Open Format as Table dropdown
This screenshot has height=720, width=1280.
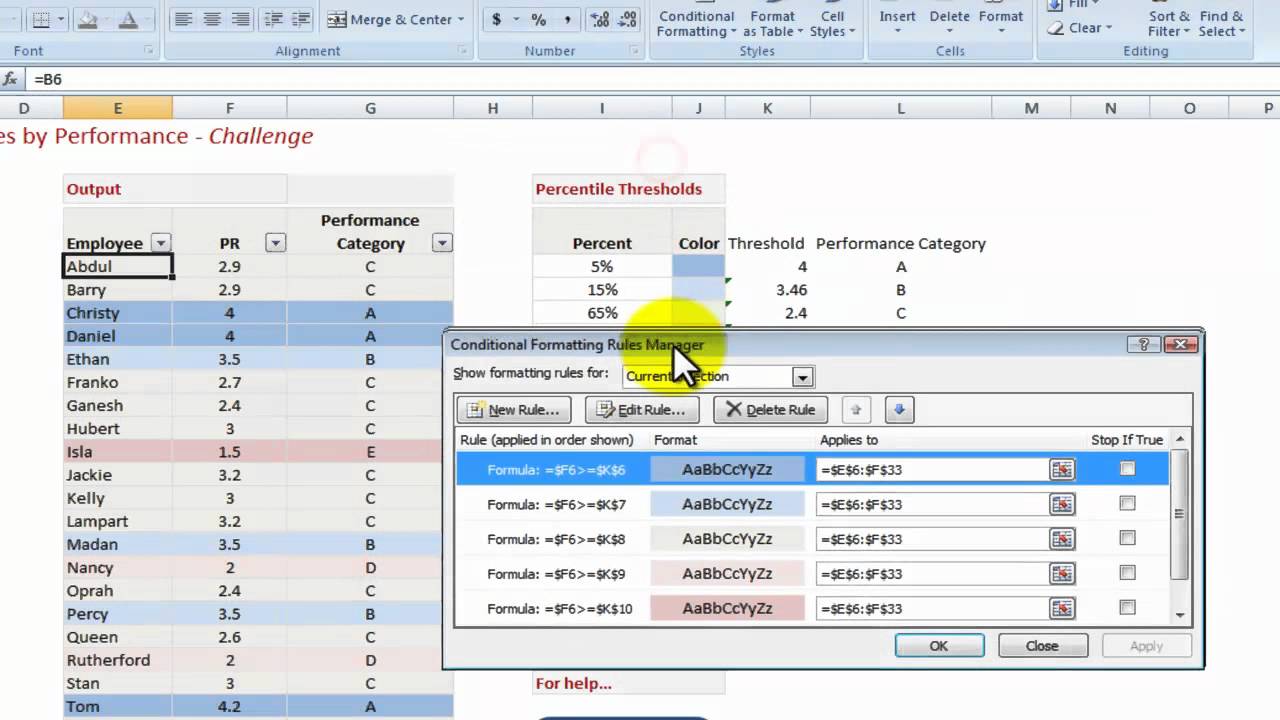(x=772, y=24)
